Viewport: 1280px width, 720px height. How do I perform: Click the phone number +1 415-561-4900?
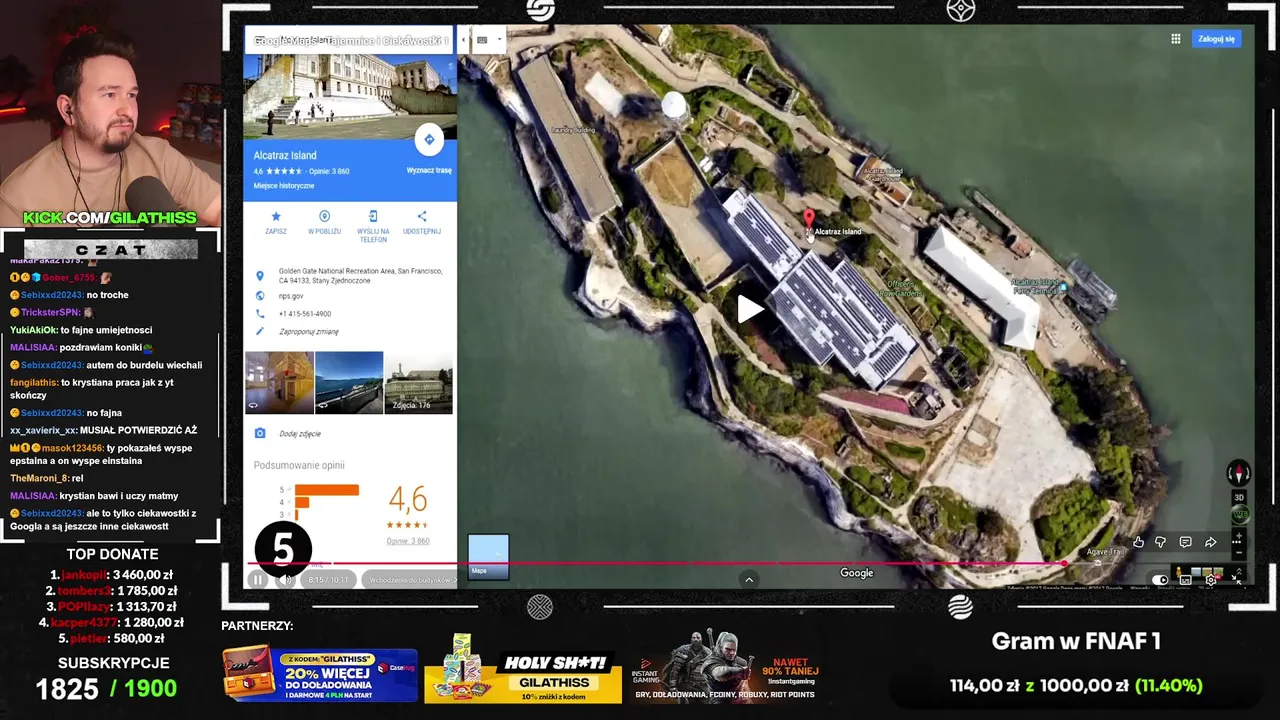point(305,314)
